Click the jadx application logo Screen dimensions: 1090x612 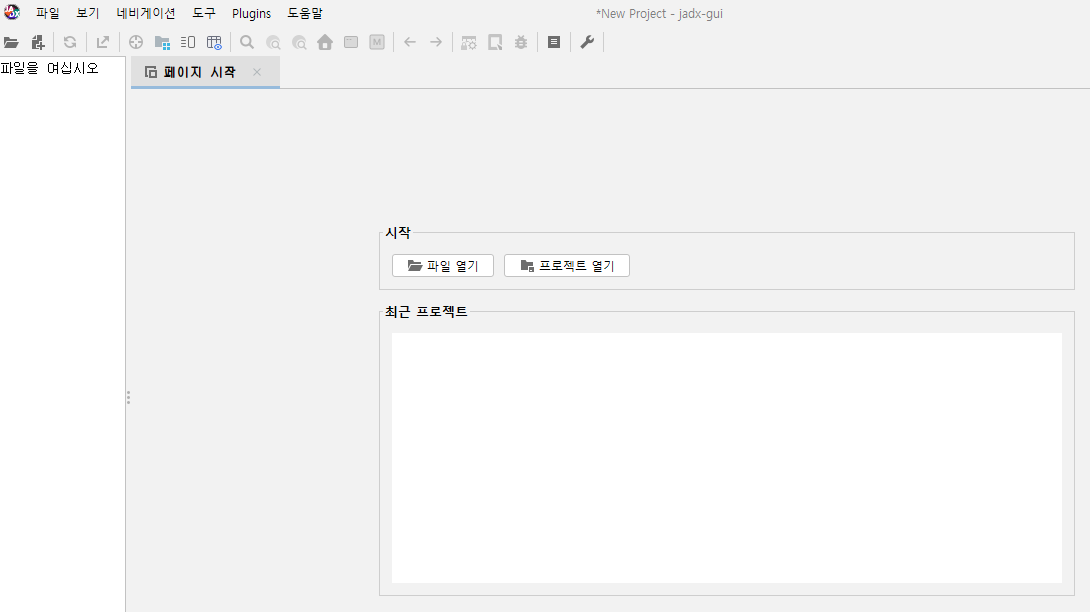click(x=12, y=12)
